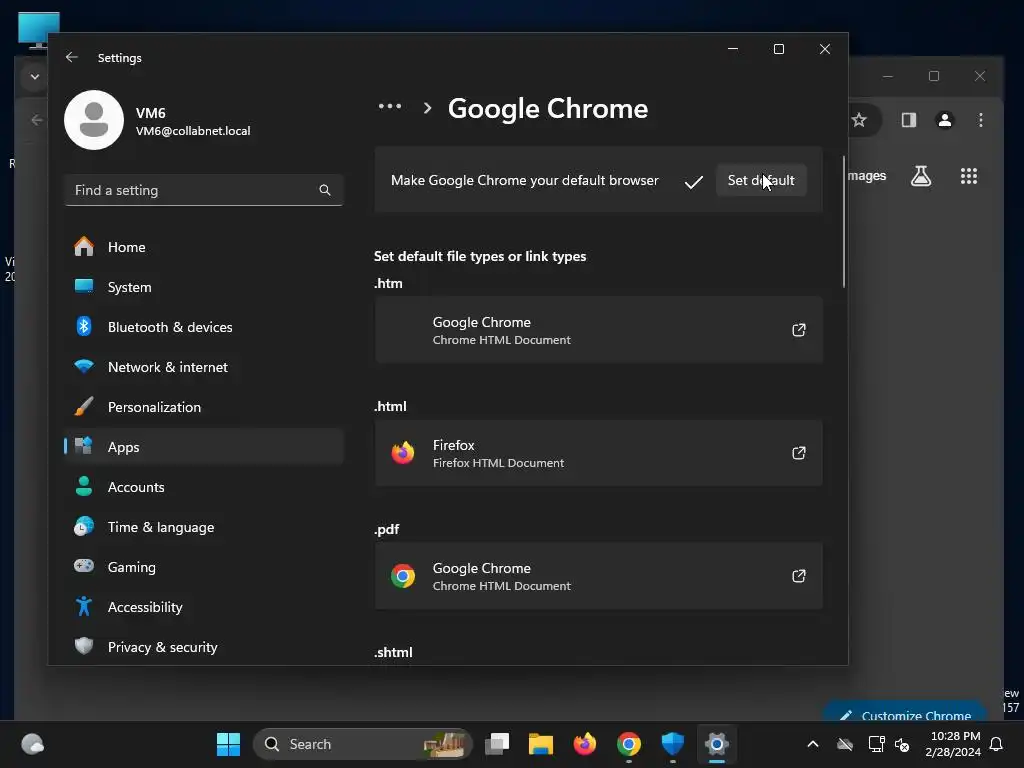Change .pdf default from Google Chrome
This screenshot has height=768, width=1024.
[x=598, y=576]
